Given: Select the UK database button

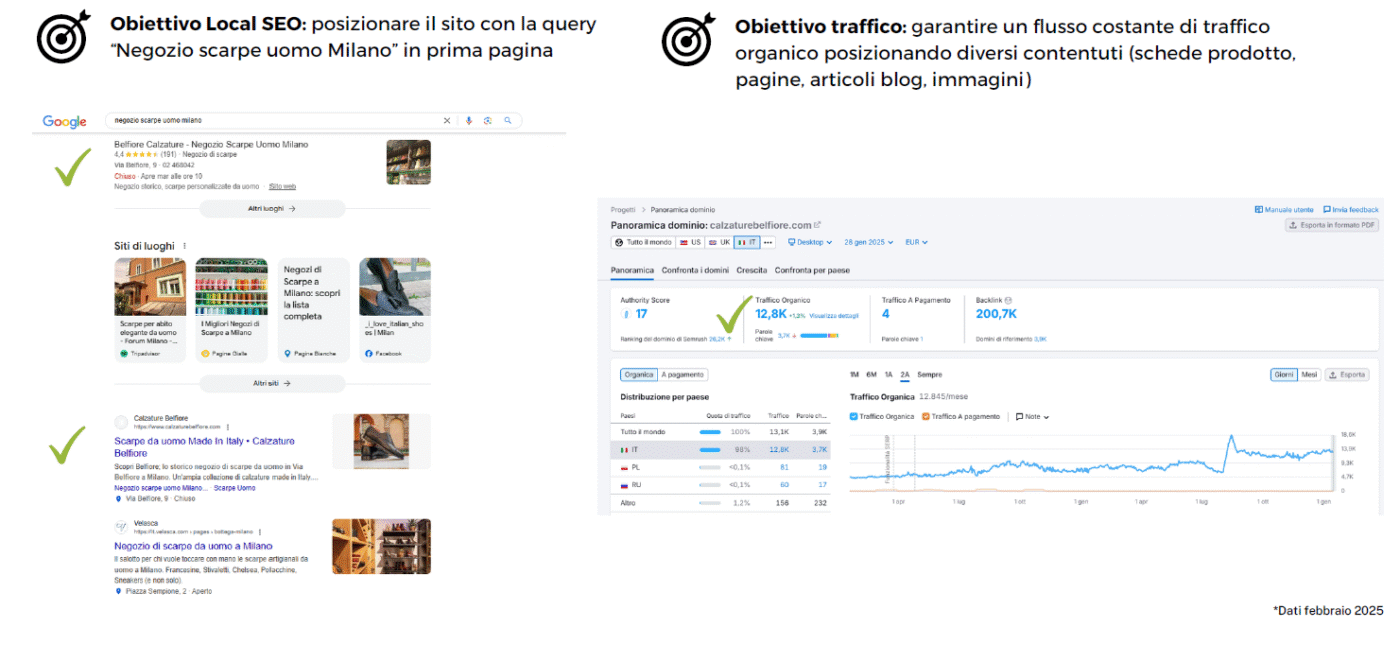Looking at the screenshot, I should pyautogui.click(x=719, y=242).
